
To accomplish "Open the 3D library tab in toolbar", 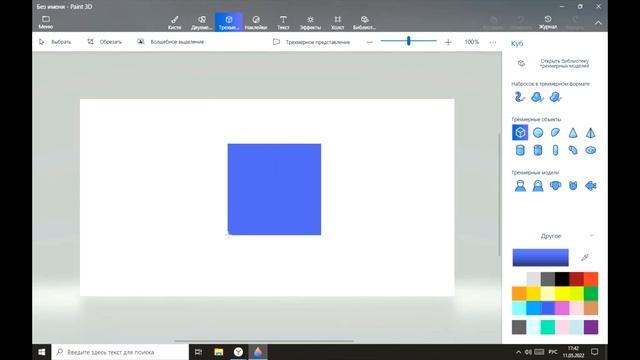I will 364,22.
